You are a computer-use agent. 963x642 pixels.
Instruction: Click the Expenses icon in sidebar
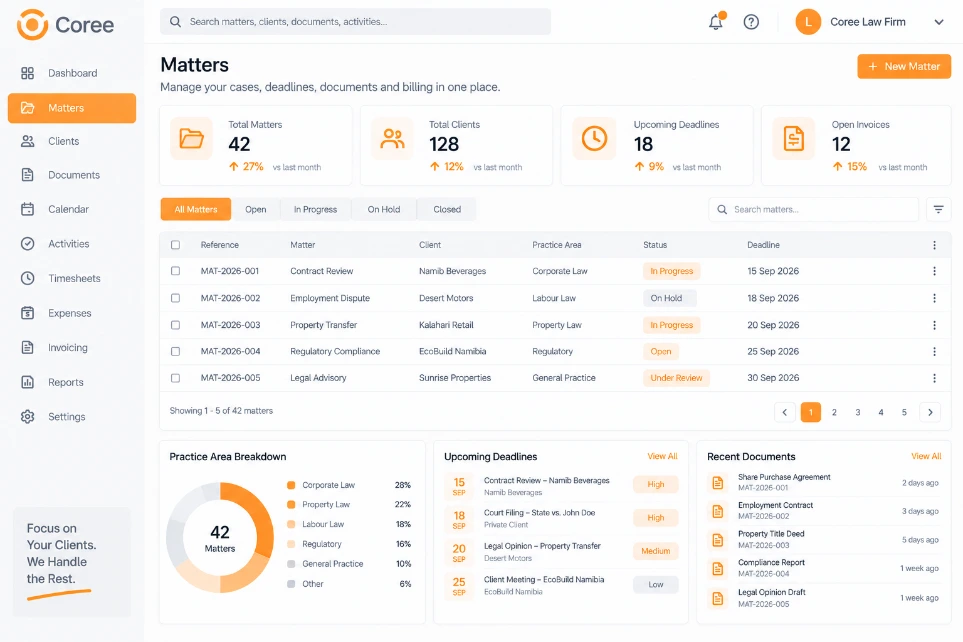[28, 313]
